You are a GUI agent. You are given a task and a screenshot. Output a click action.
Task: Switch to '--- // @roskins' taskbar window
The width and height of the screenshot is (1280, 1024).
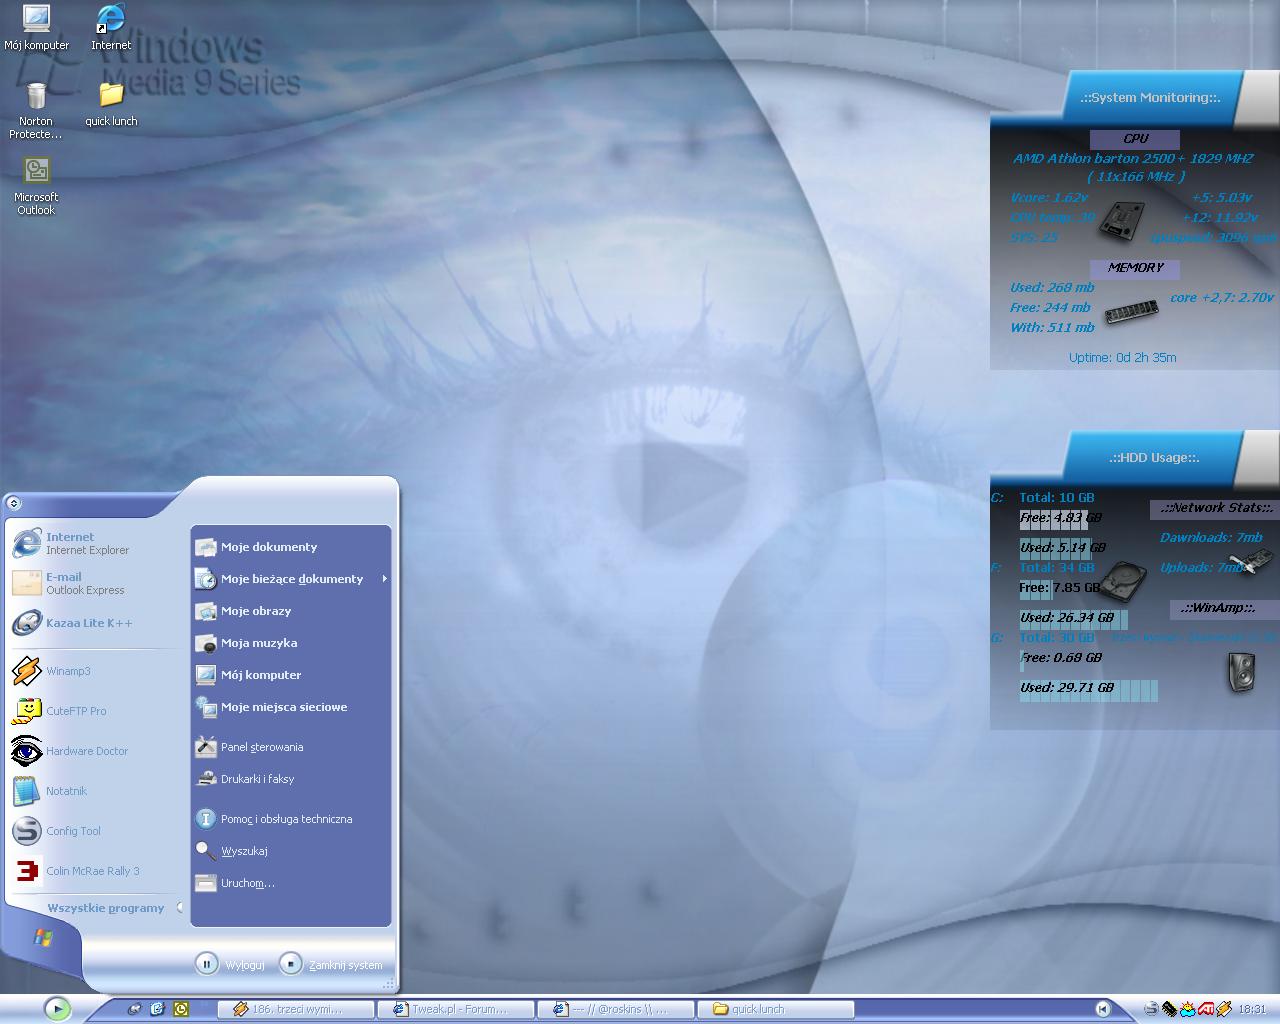coord(615,1009)
